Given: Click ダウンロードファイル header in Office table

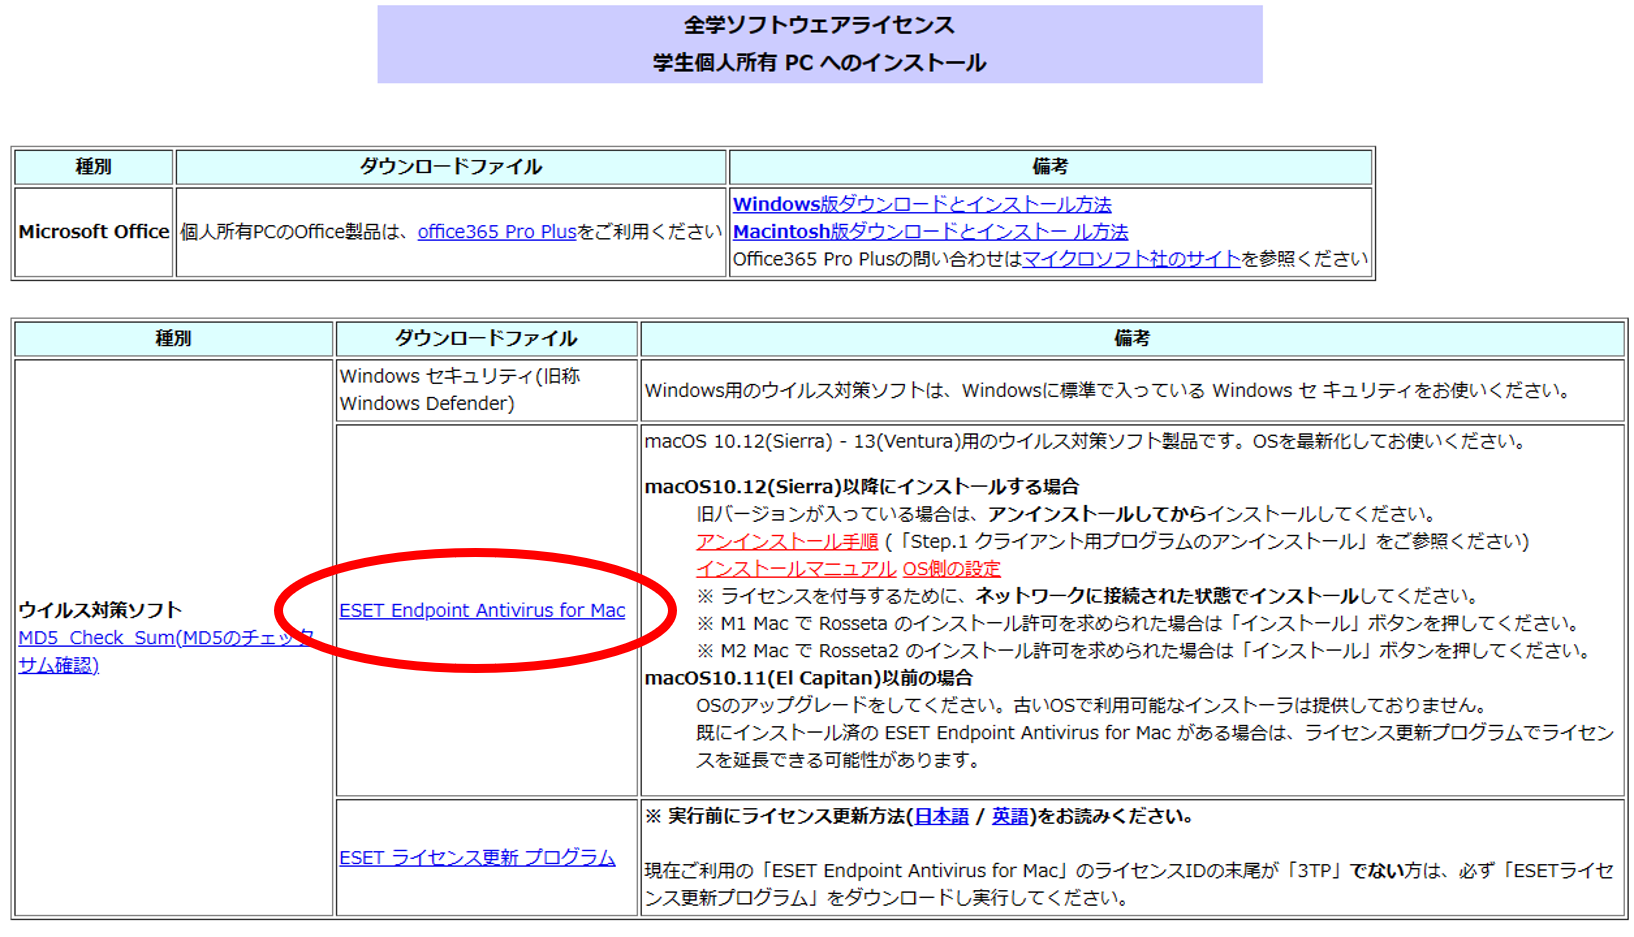Looking at the screenshot, I should point(451,167).
